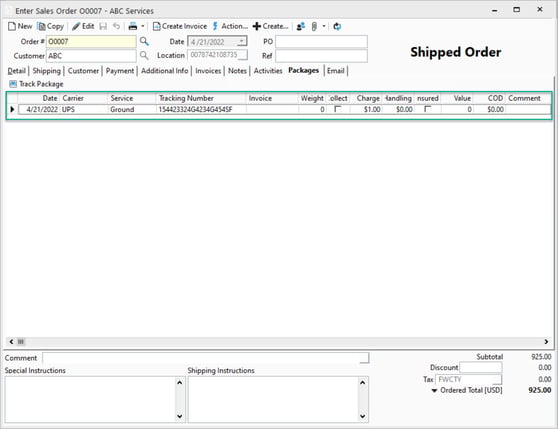Toggle the Insured checkbox in package row
The height and width of the screenshot is (429, 558).
pos(428,109)
